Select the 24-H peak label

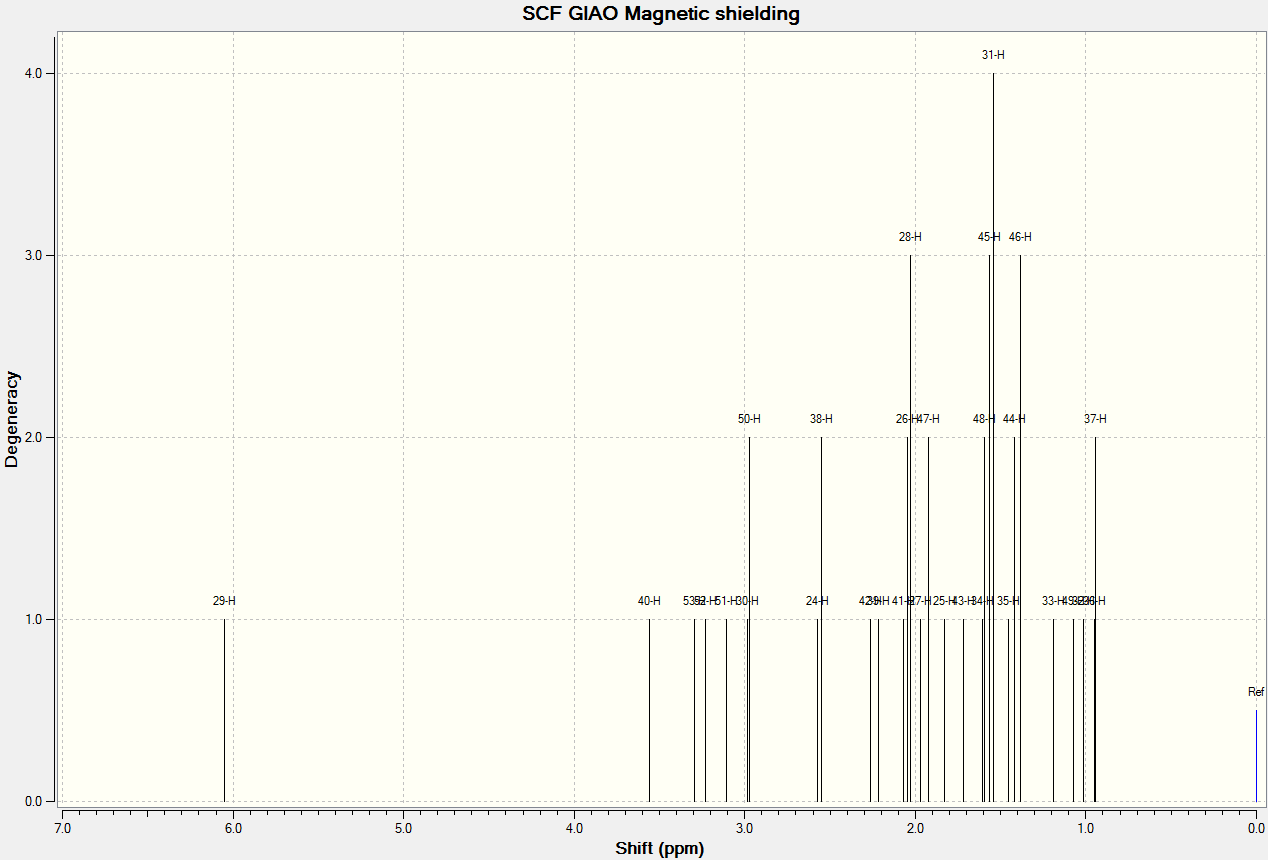817,601
